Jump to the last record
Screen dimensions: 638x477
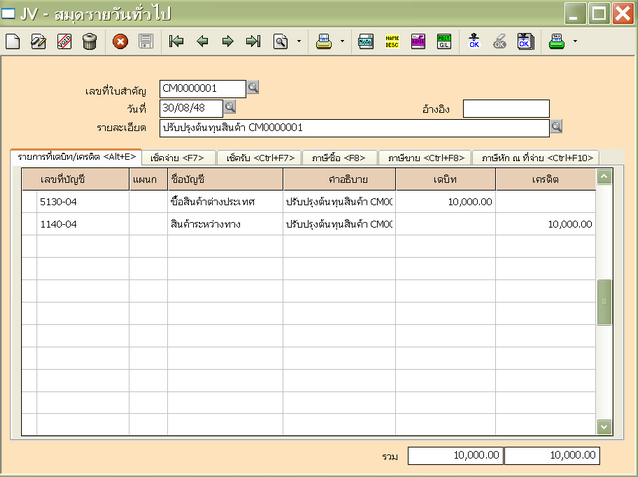[253, 42]
